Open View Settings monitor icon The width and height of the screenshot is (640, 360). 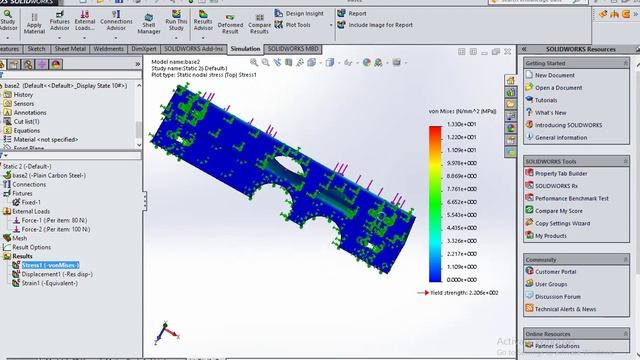pyautogui.click(x=396, y=62)
